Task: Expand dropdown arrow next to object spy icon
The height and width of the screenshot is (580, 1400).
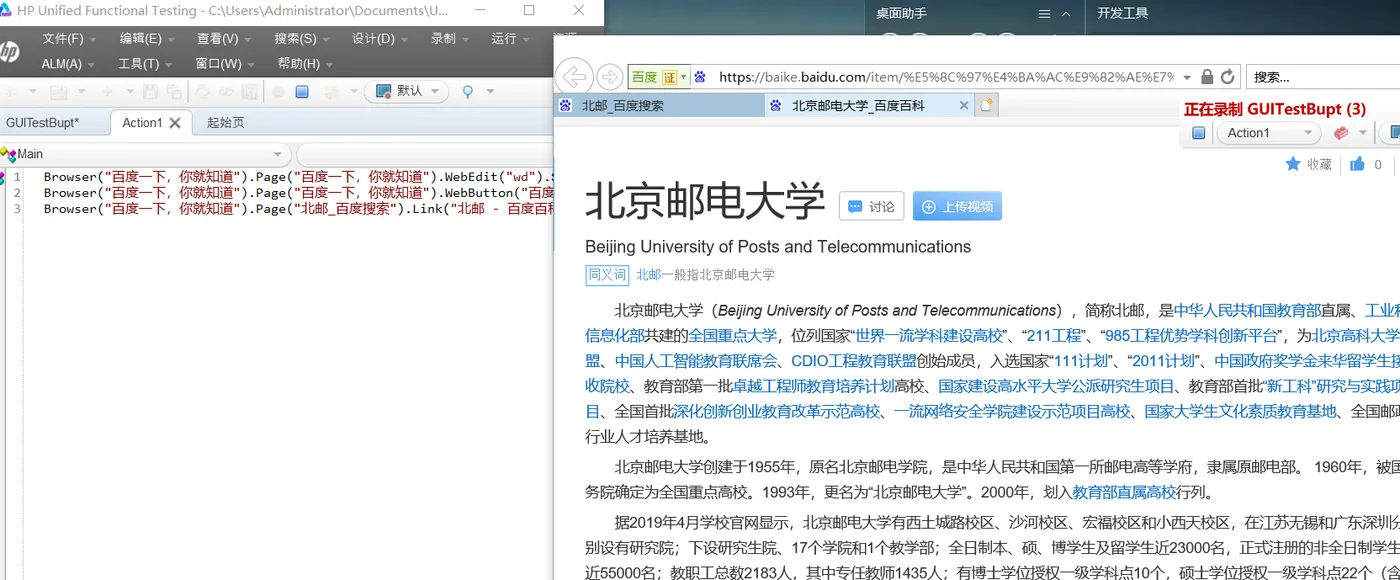Action: (x=490, y=91)
